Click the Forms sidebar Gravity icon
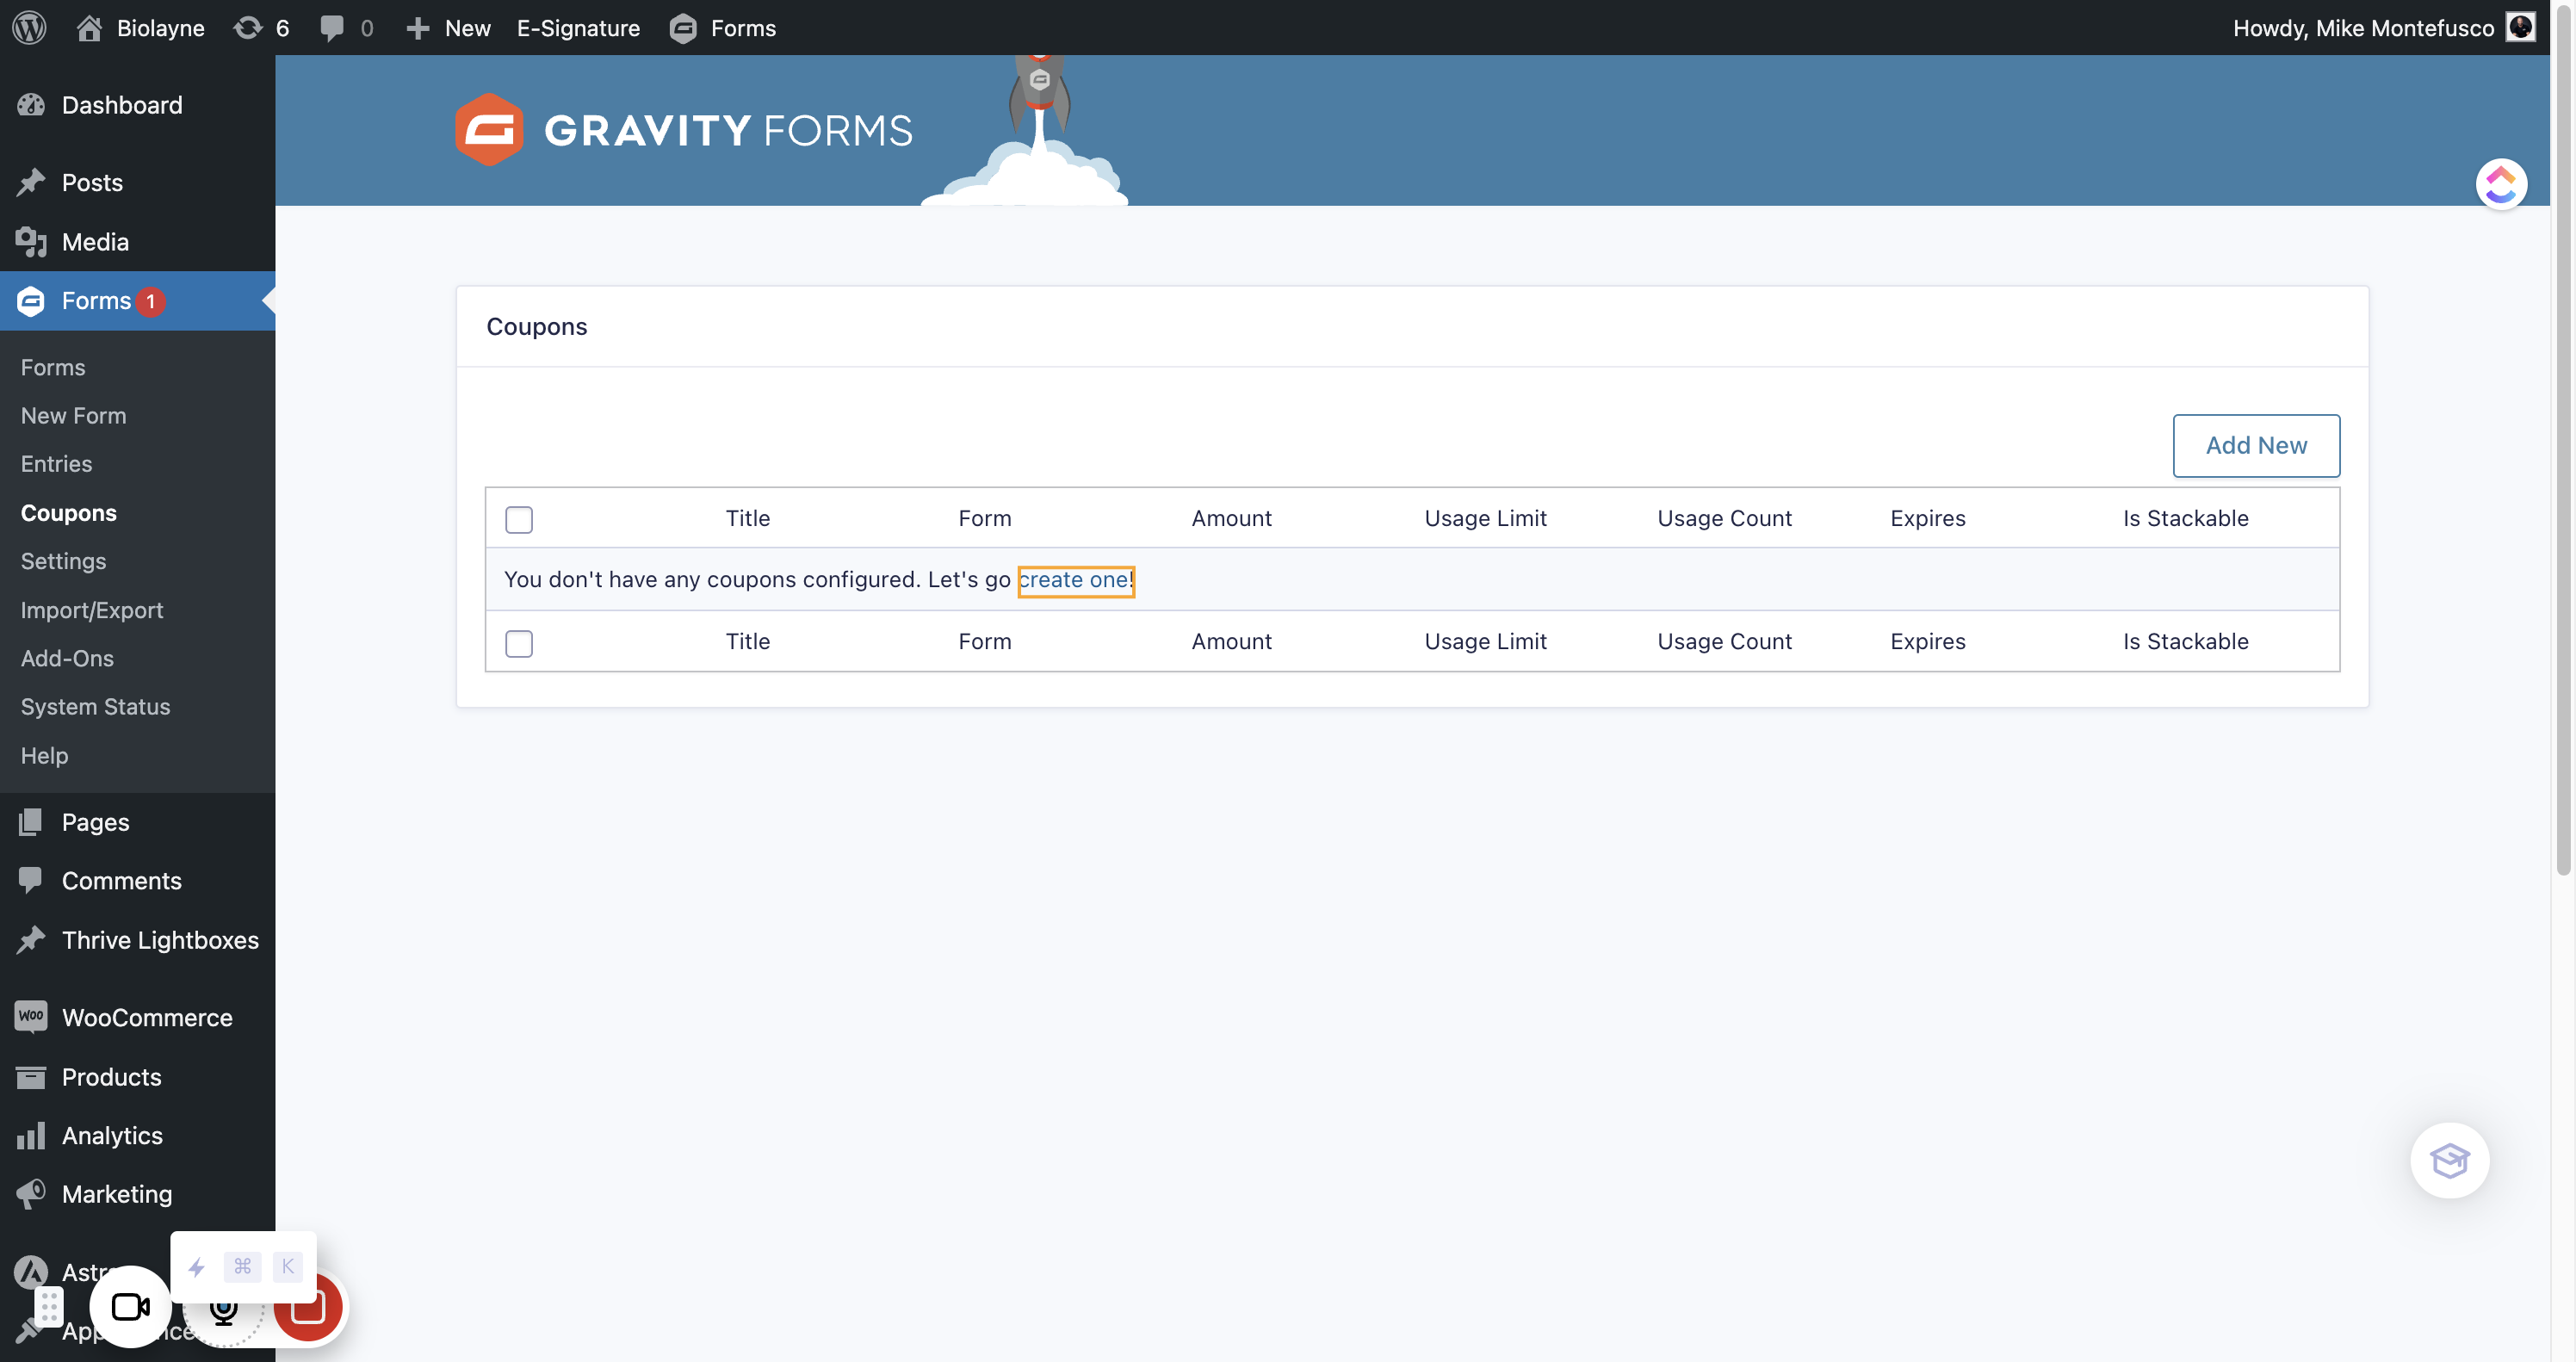2576x1362 pixels. [x=31, y=300]
